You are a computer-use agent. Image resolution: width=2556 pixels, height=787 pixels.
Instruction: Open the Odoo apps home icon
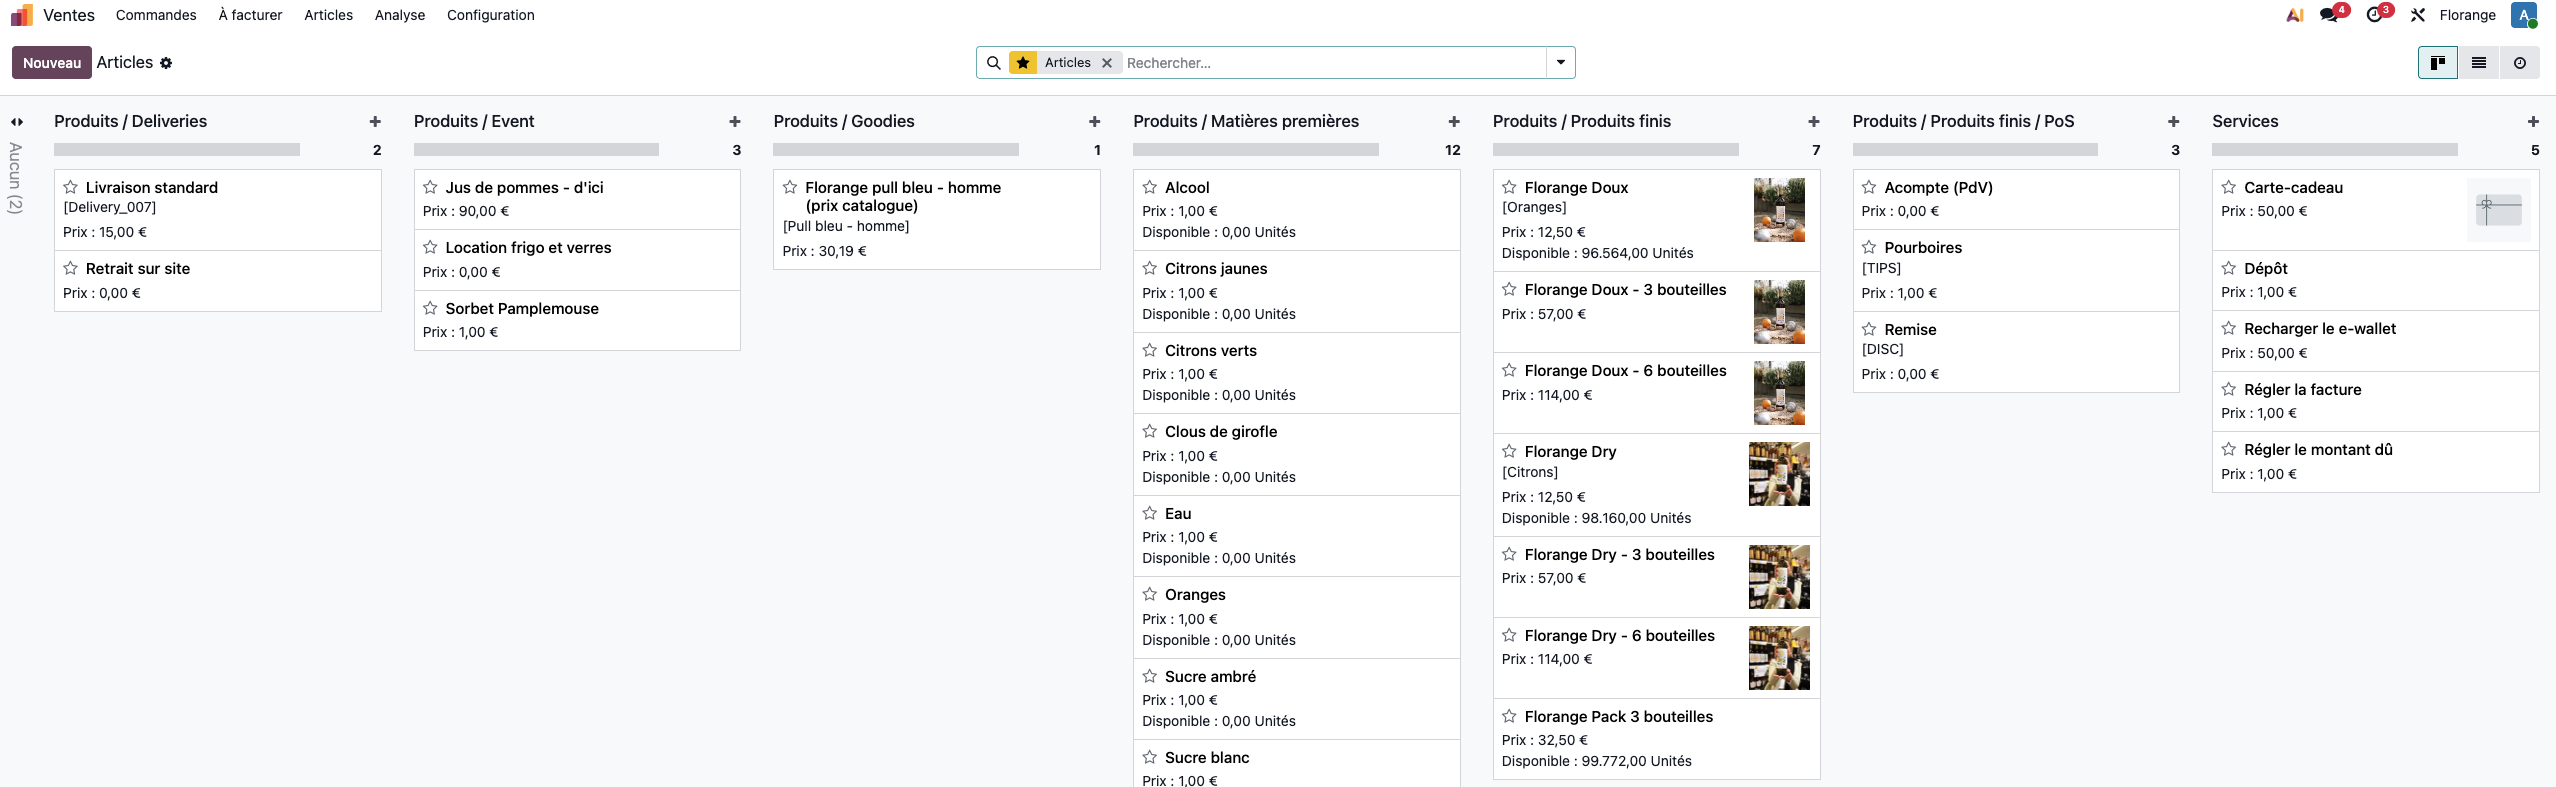click(22, 15)
